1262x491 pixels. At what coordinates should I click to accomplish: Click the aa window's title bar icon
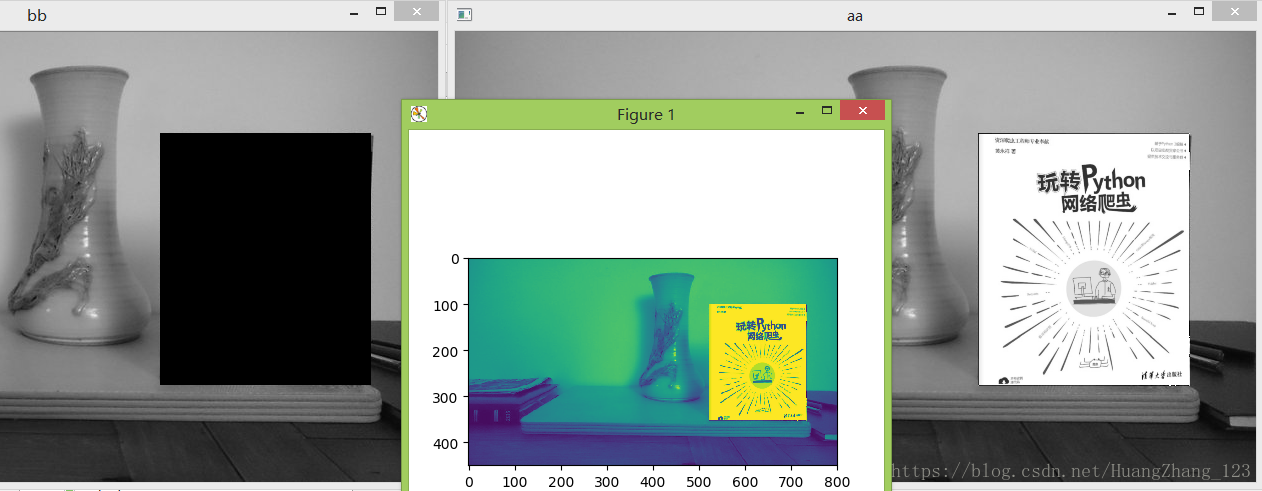point(465,15)
